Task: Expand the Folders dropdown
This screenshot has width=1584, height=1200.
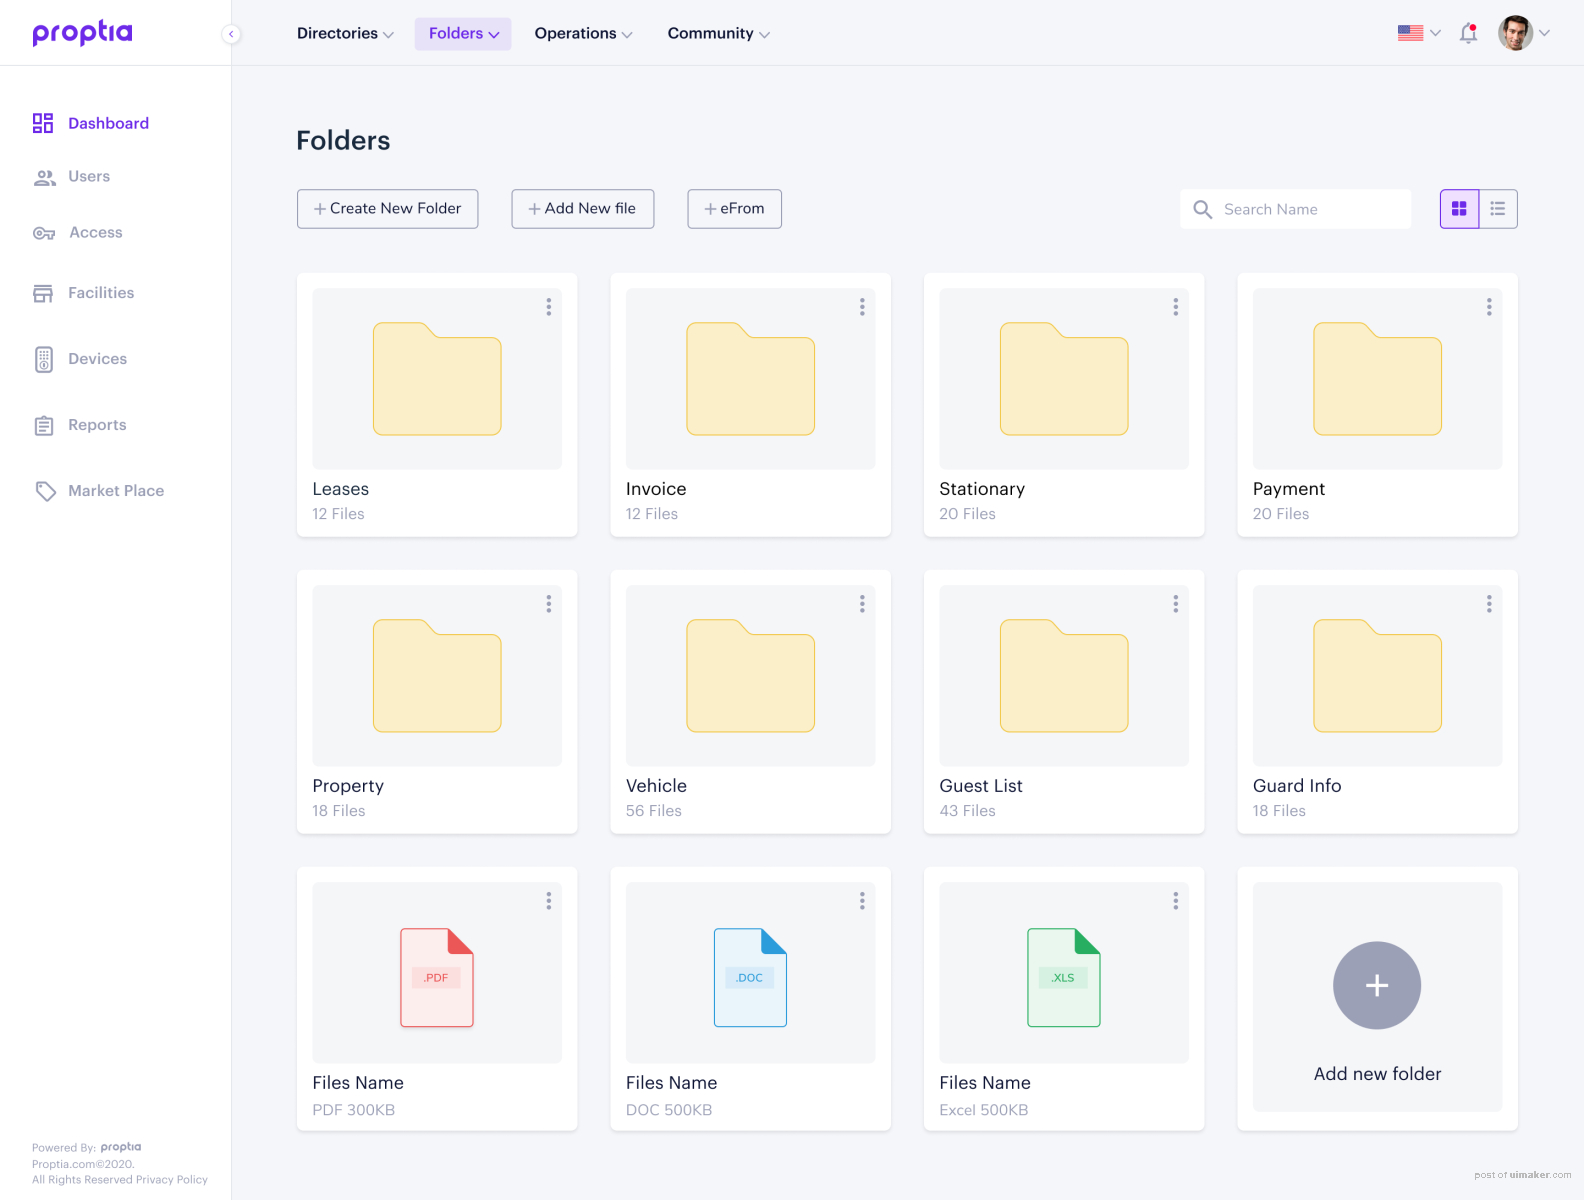Action: pos(463,34)
